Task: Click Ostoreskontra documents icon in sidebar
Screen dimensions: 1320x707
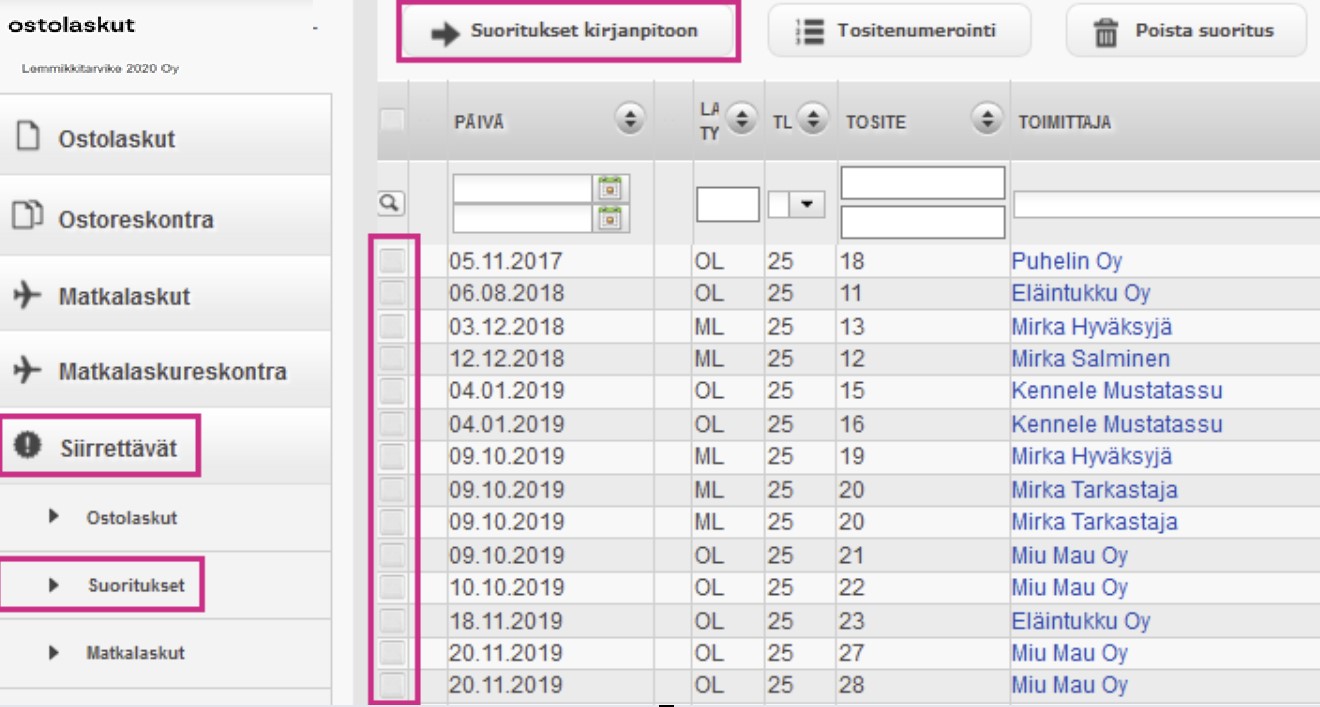Action: coord(28,216)
